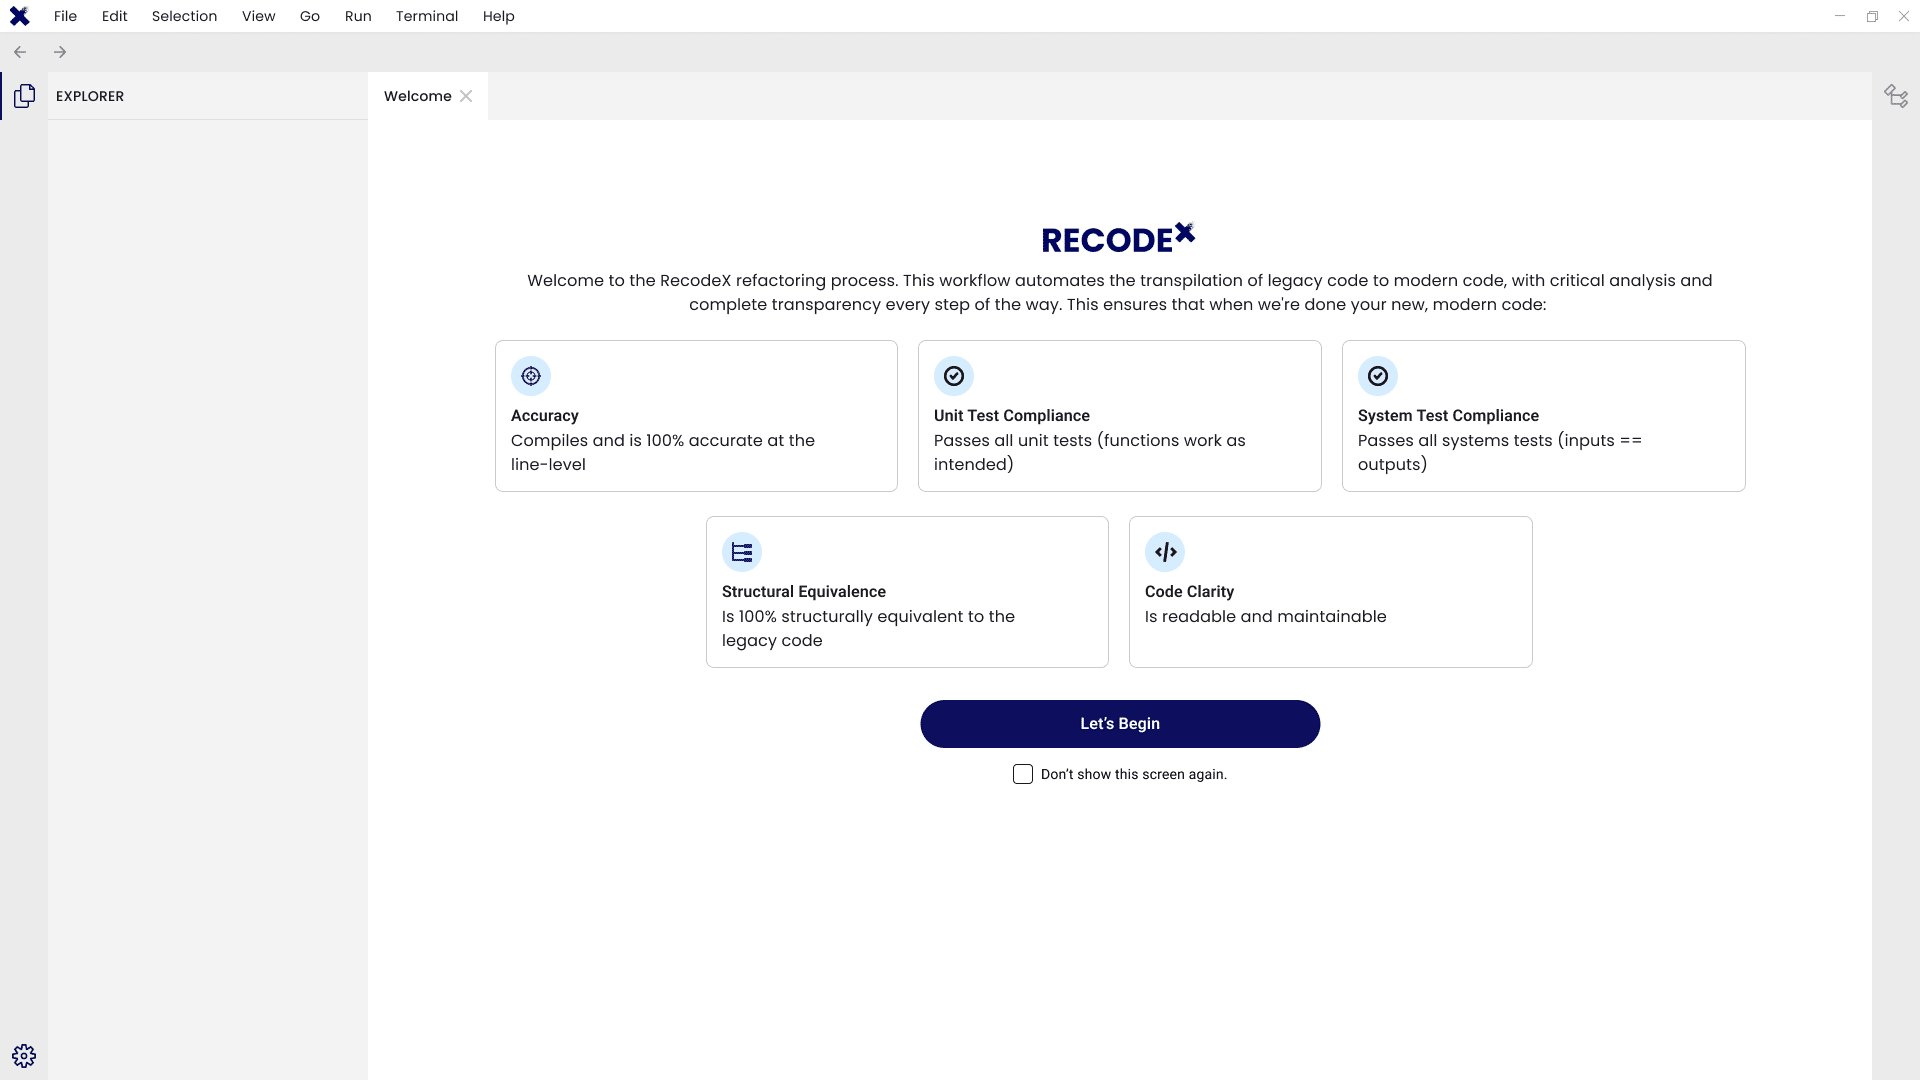This screenshot has width=1920, height=1080.
Task: Click the back navigation arrow
Action: [20, 52]
